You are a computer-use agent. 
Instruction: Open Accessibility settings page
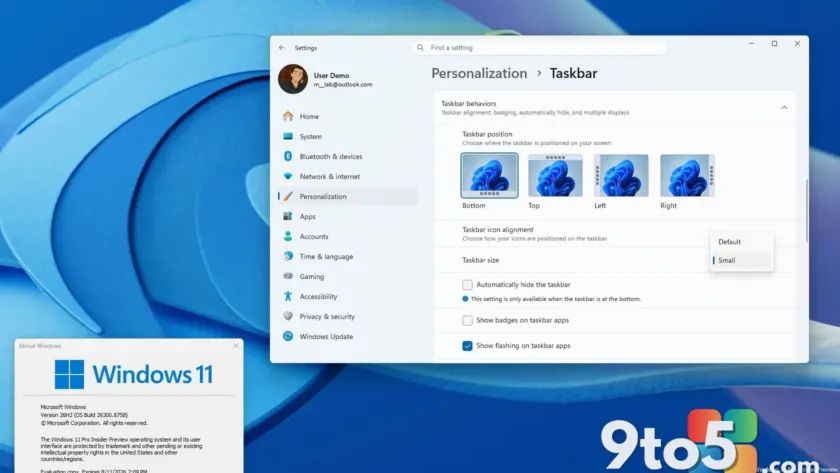(x=348, y=296)
